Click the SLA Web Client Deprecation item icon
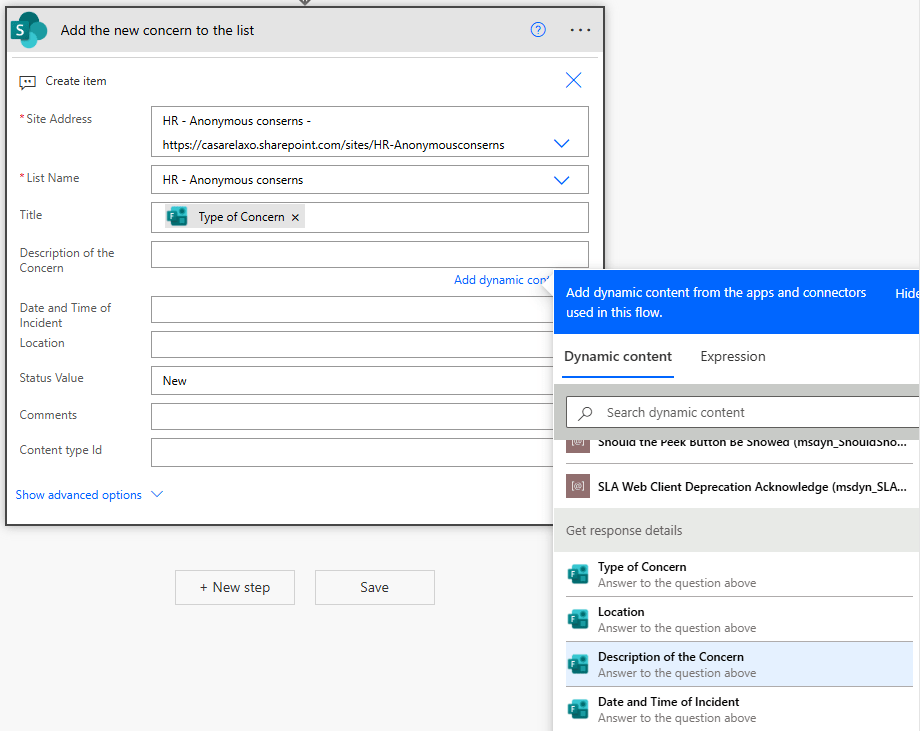Viewport: 920px width, 731px height. (x=578, y=486)
